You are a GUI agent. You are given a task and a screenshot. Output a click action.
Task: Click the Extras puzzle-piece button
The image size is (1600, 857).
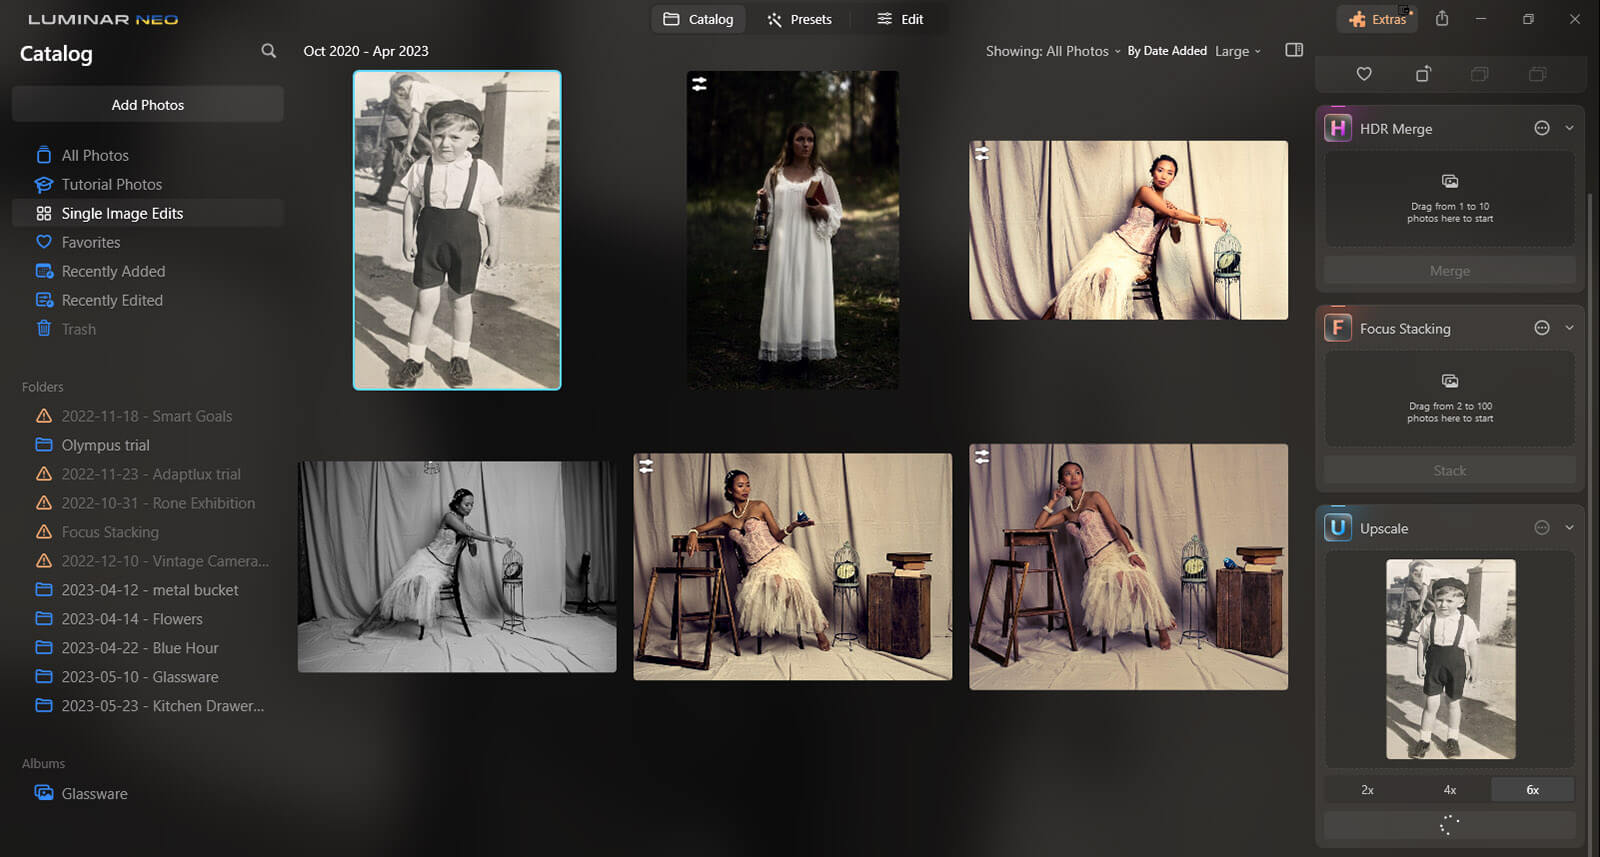click(x=1377, y=19)
